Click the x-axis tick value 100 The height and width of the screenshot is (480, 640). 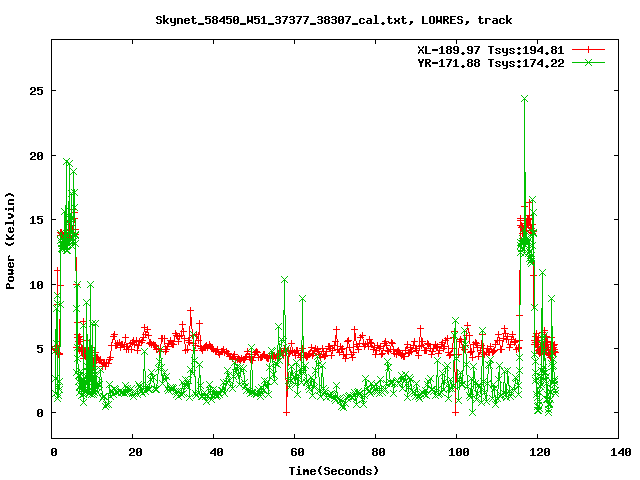pos(459,452)
